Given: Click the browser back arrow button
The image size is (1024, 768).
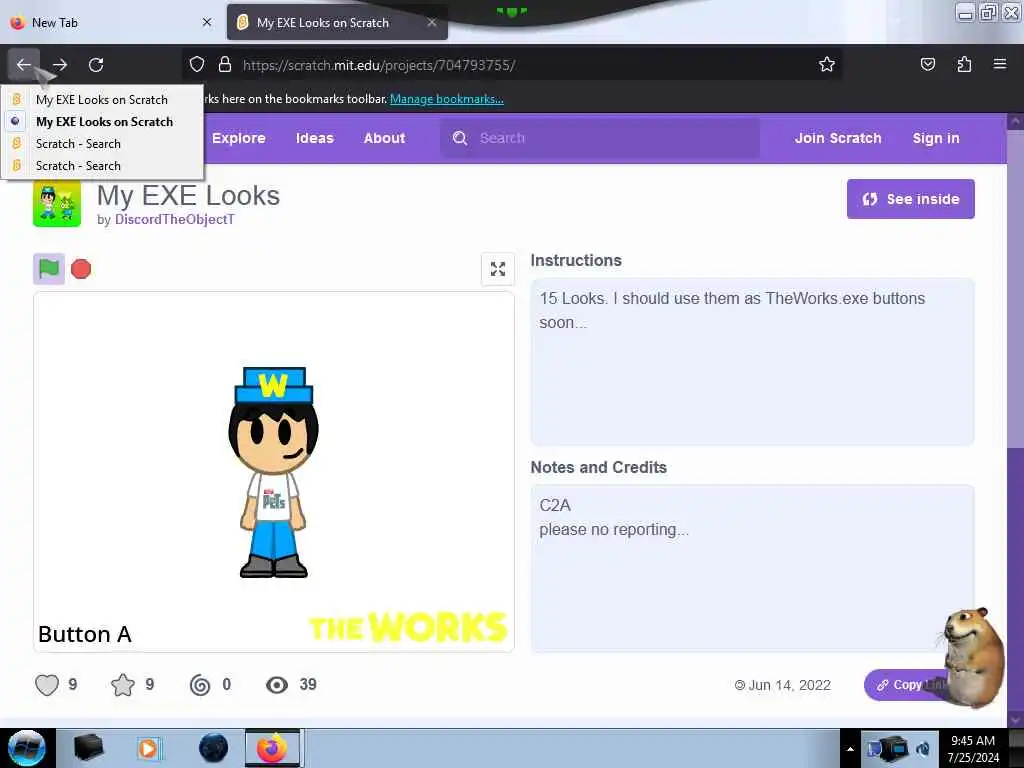Looking at the screenshot, I should point(24,65).
